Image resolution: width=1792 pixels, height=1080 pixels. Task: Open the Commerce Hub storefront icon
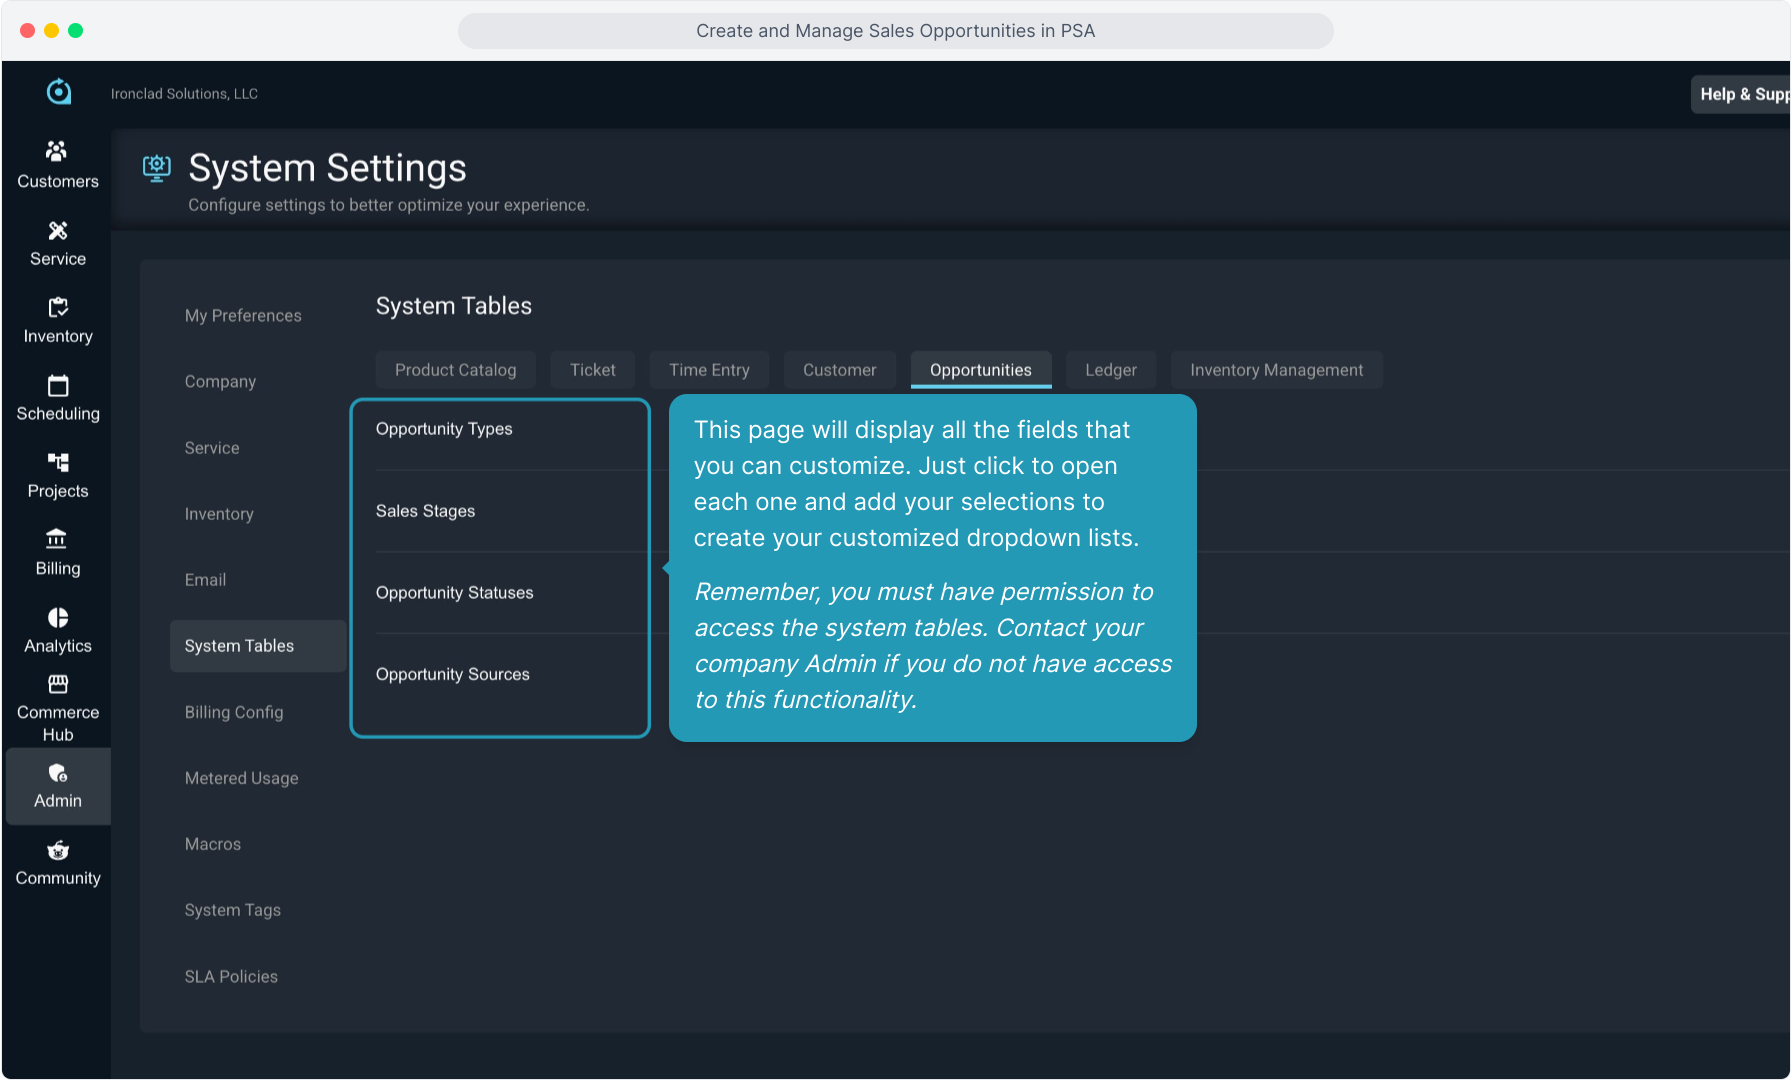pyautogui.click(x=57, y=685)
